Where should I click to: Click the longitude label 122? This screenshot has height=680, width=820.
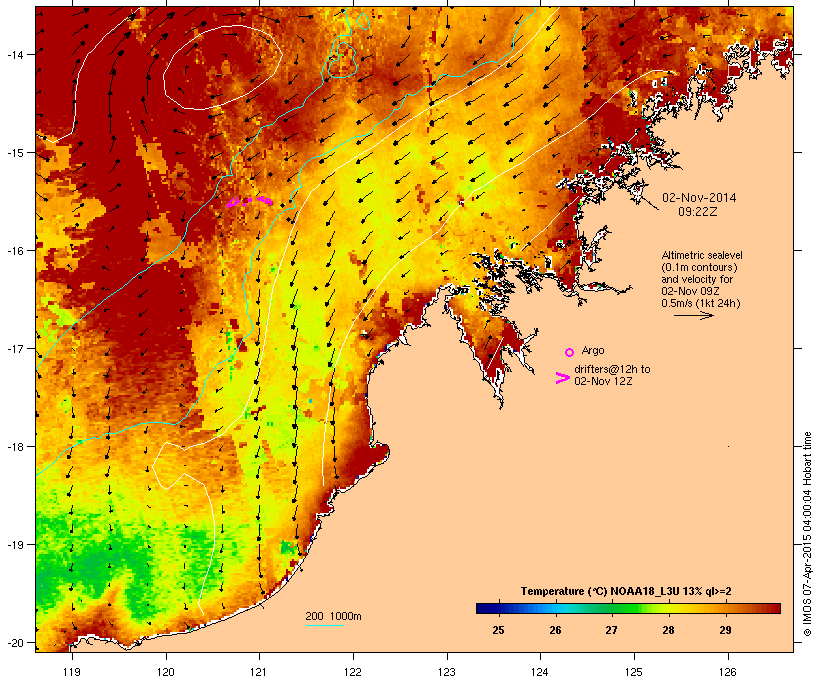click(x=353, y=672)
